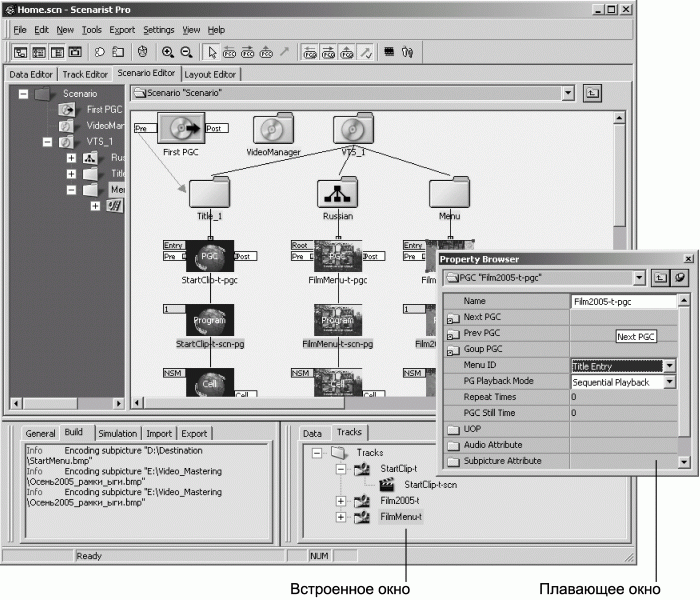Click the Name field containing Film2005-t-pgc
700x600 pixels.
(x=620, y=300)
